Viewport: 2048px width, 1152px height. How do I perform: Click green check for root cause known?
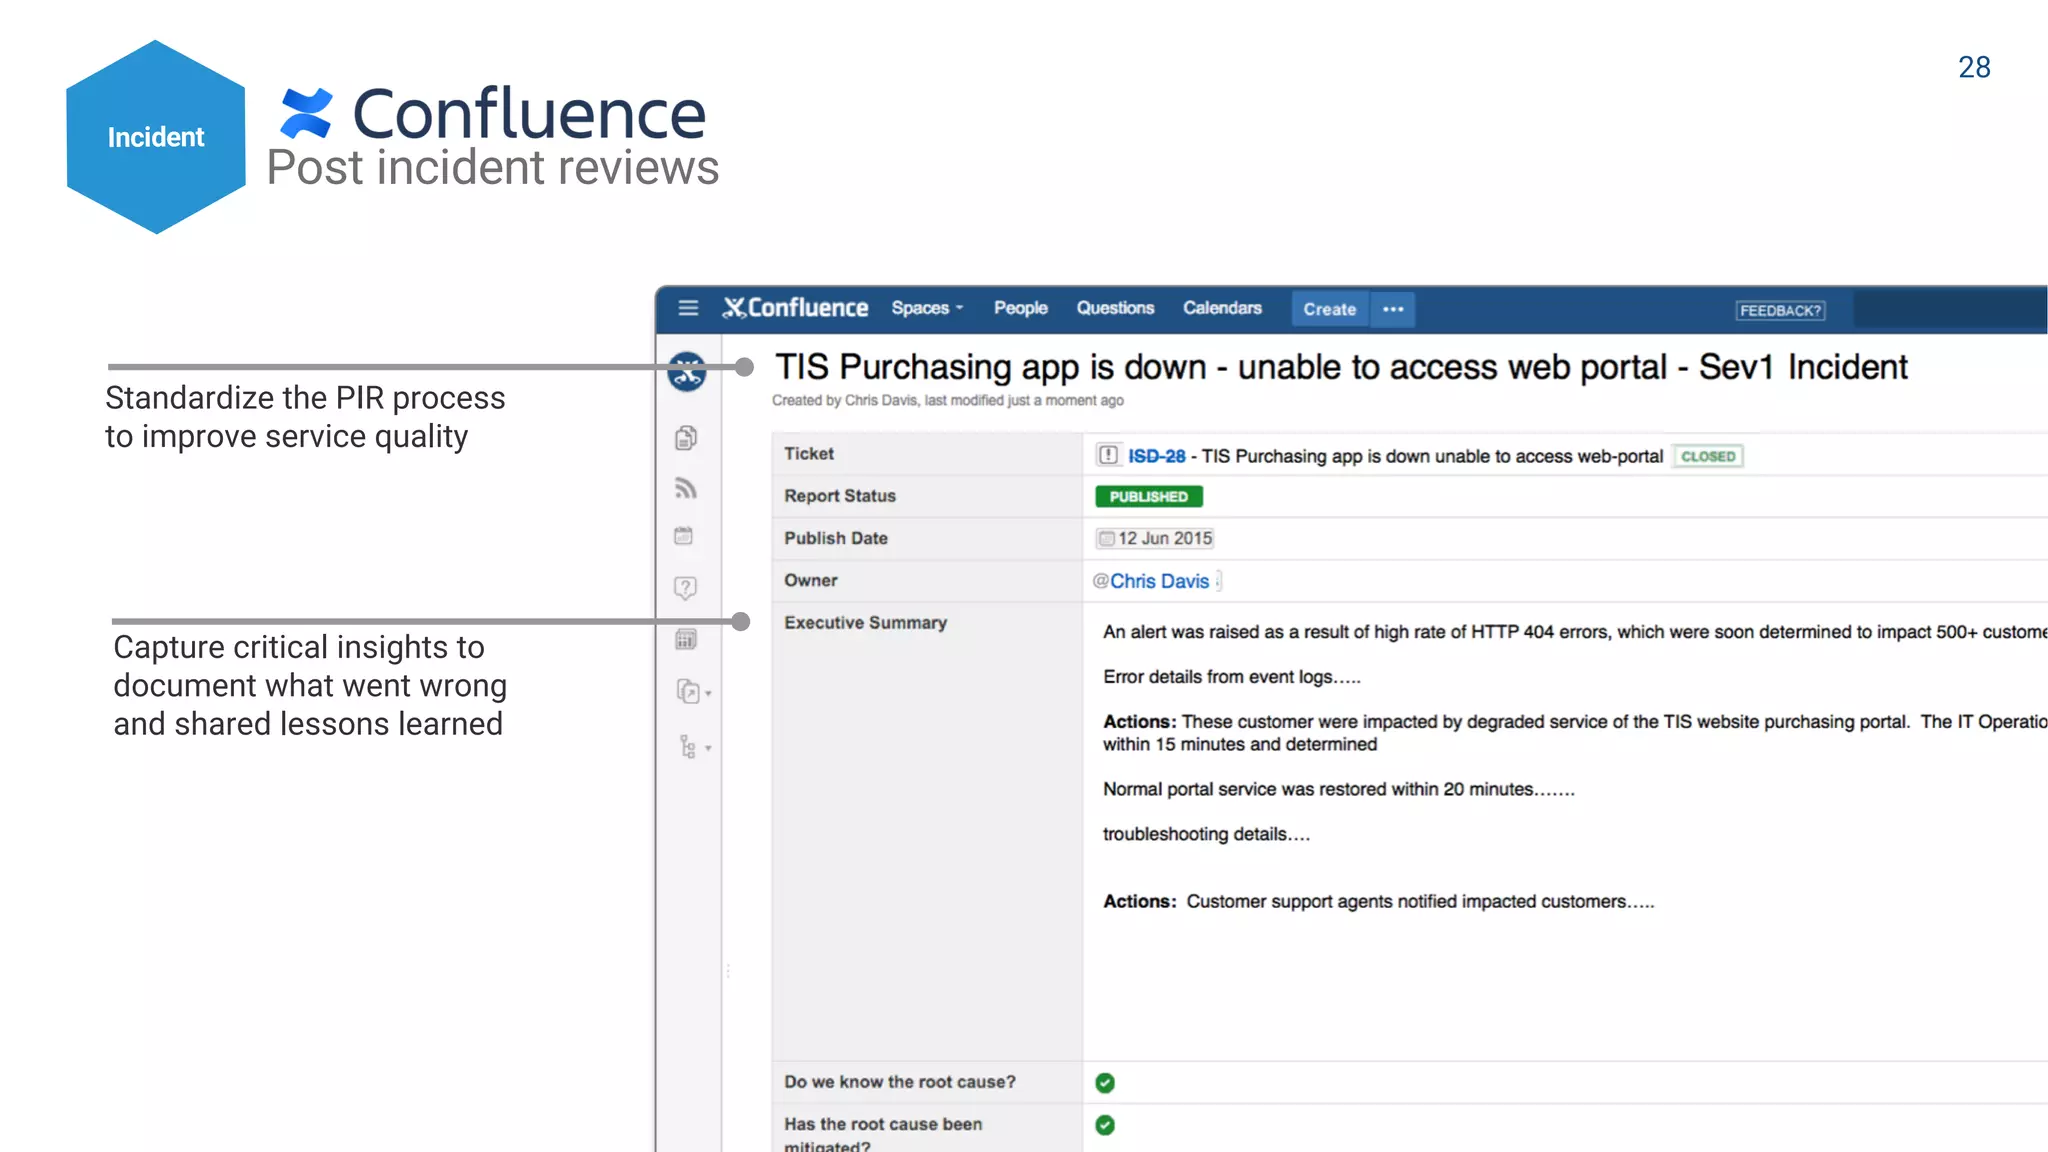1105,1083
